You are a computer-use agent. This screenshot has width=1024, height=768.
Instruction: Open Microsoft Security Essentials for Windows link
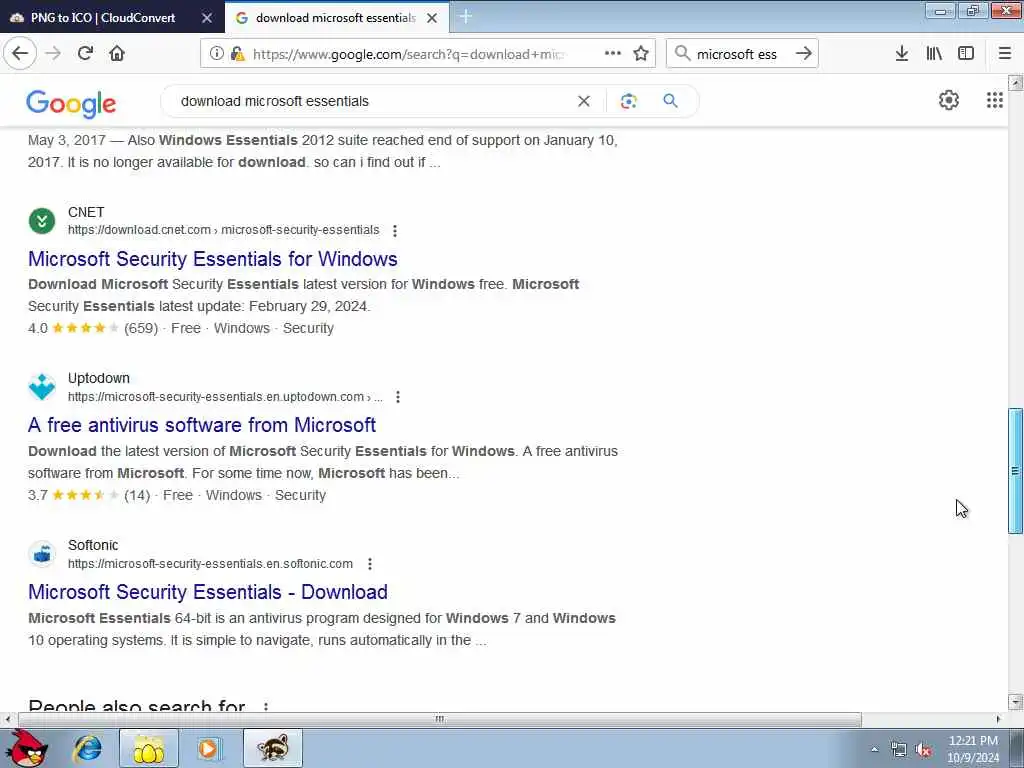[213, 259]
